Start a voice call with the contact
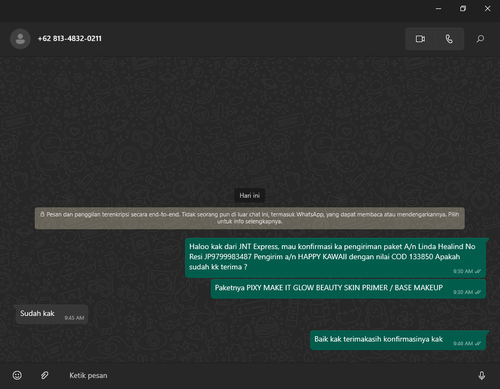Viewport: 500px width, 389px height. [449, 39]
